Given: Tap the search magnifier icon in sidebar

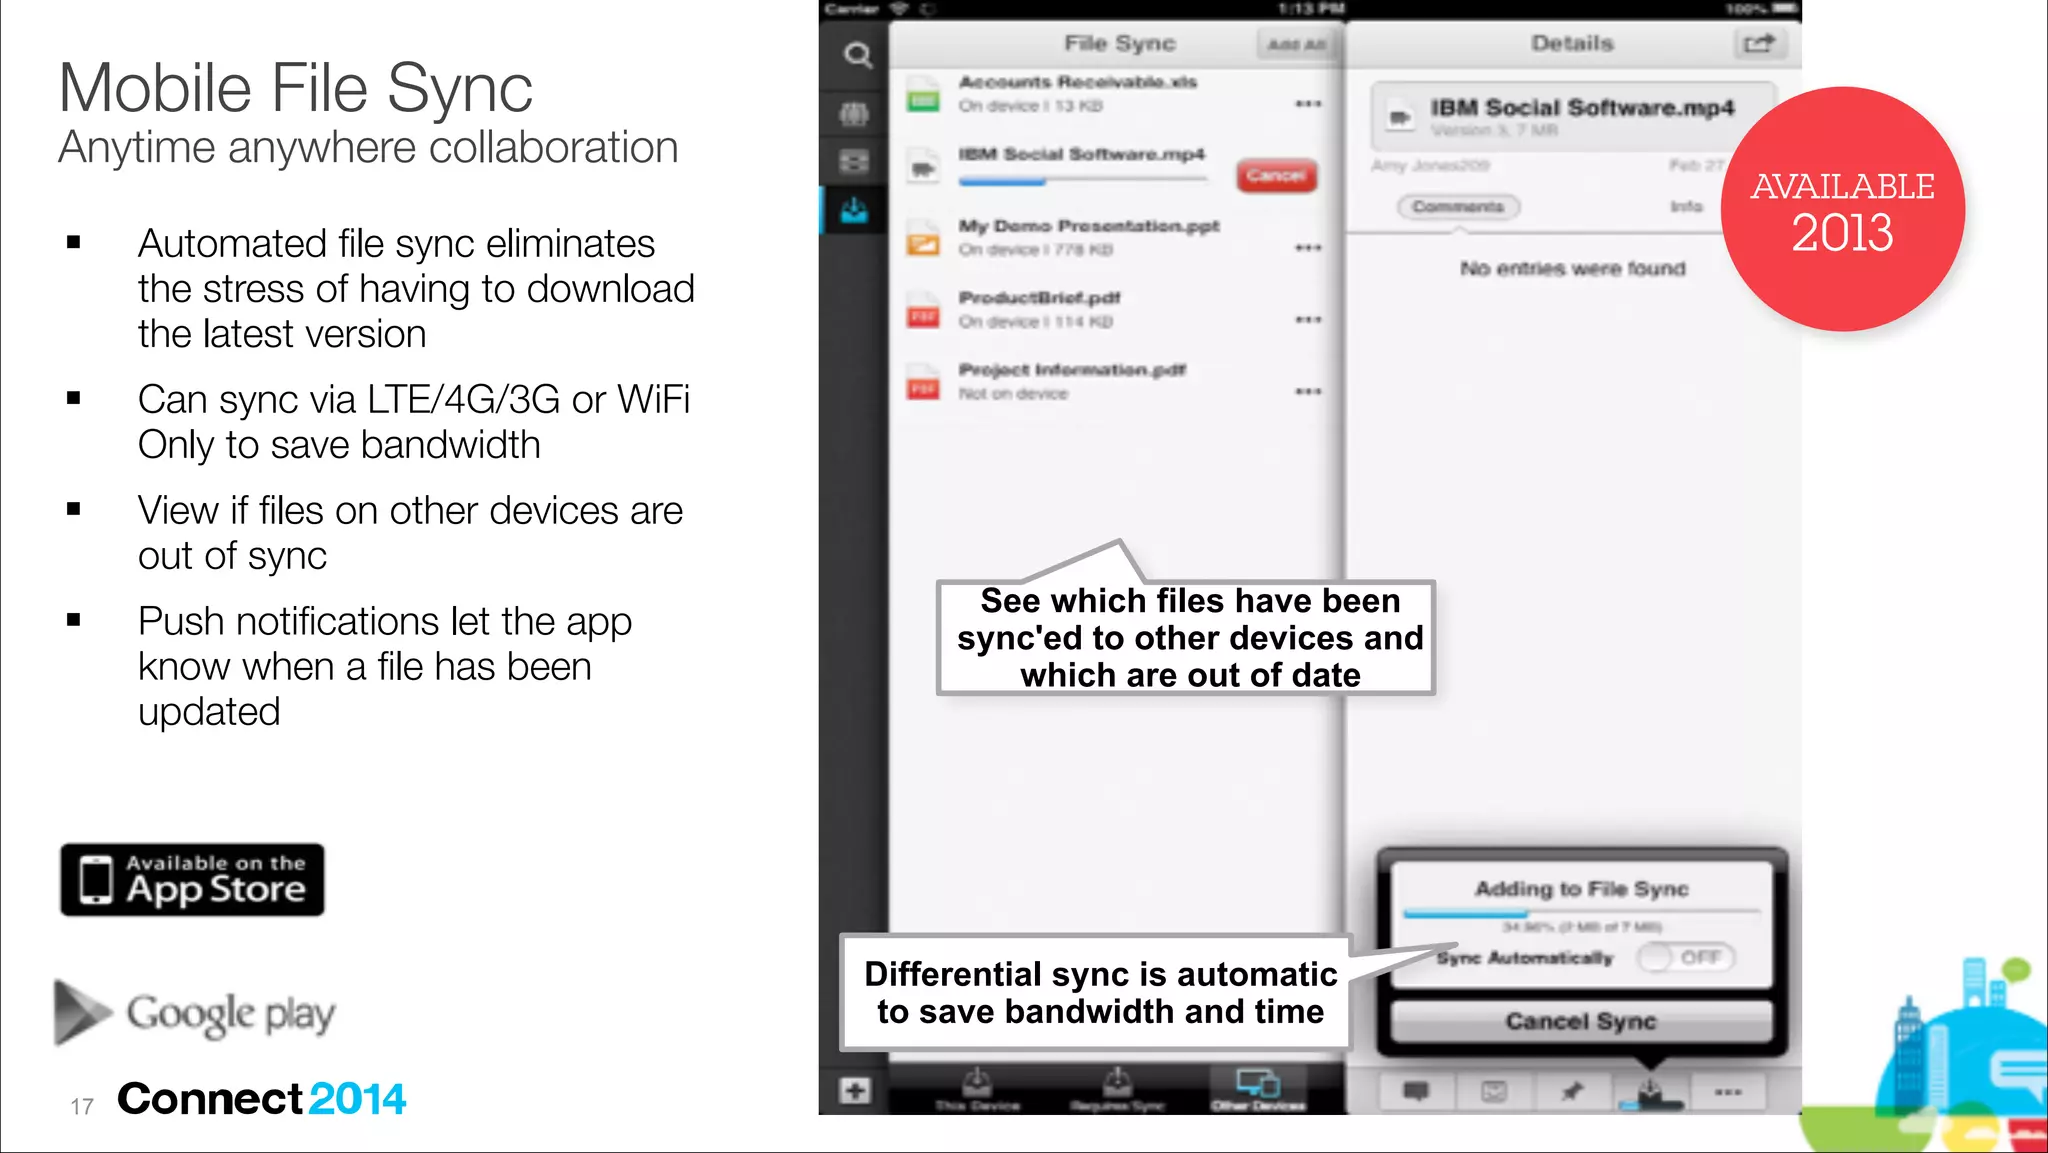Looking at the screenshot, I should pyautogui.click(x=857, y=55).
